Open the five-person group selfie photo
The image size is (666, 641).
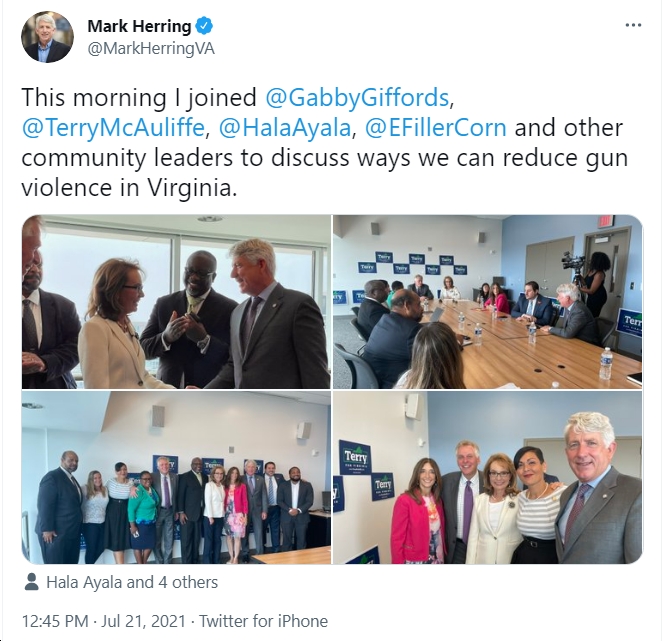[x=488, y=477]
